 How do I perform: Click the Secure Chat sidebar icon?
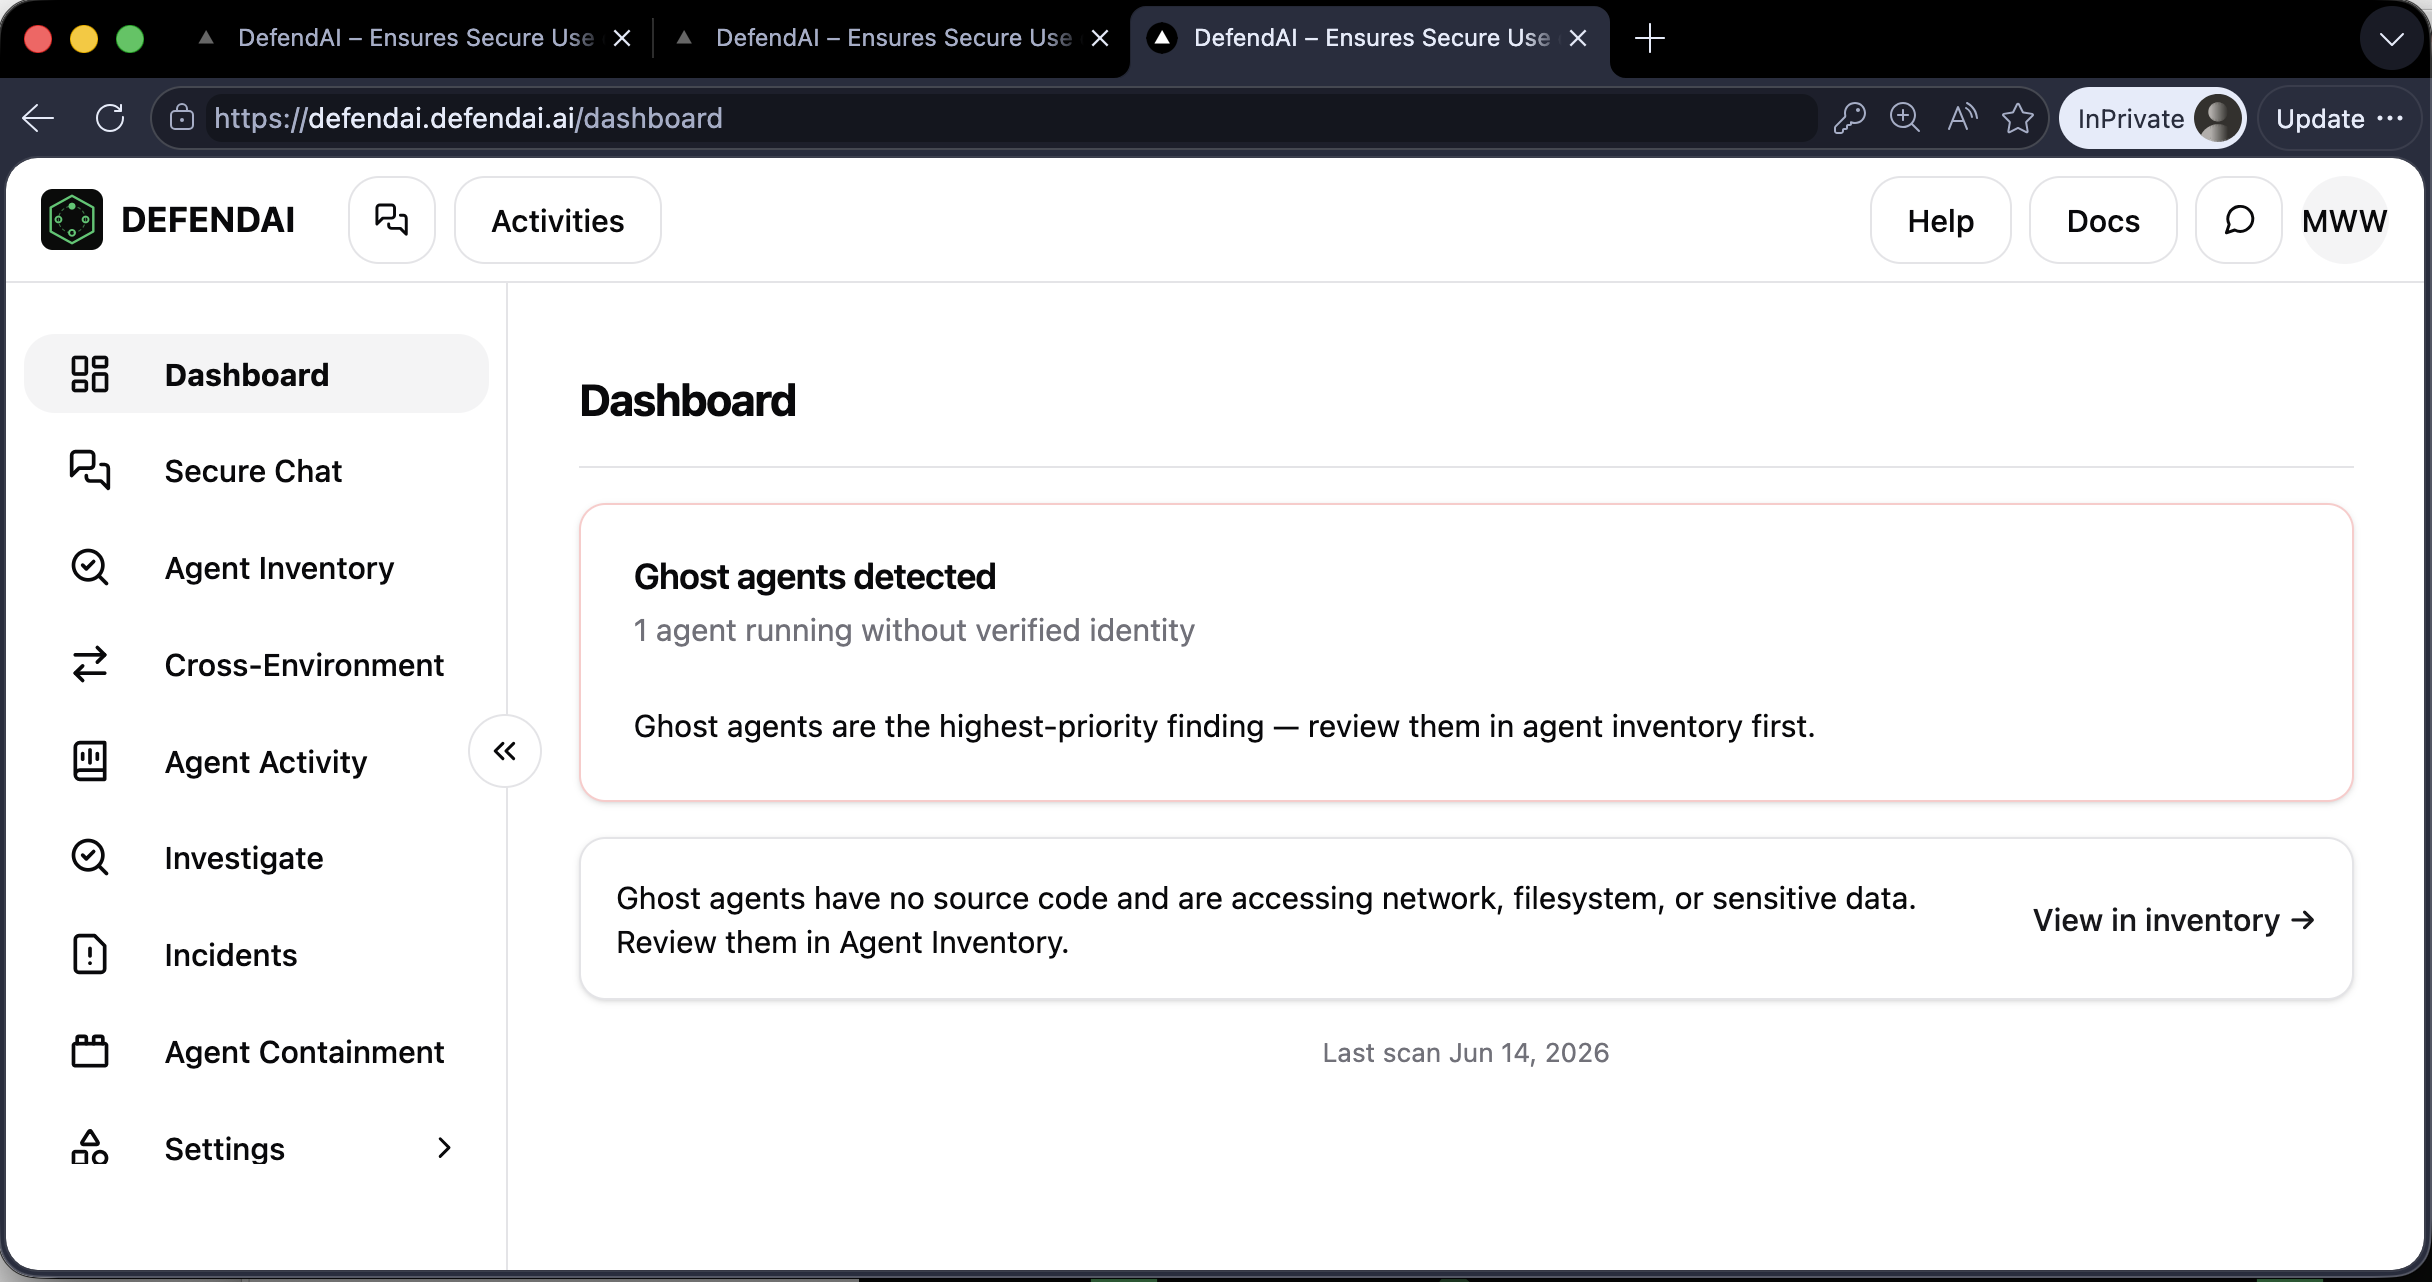pyautogui.click(x=90, y=470)
